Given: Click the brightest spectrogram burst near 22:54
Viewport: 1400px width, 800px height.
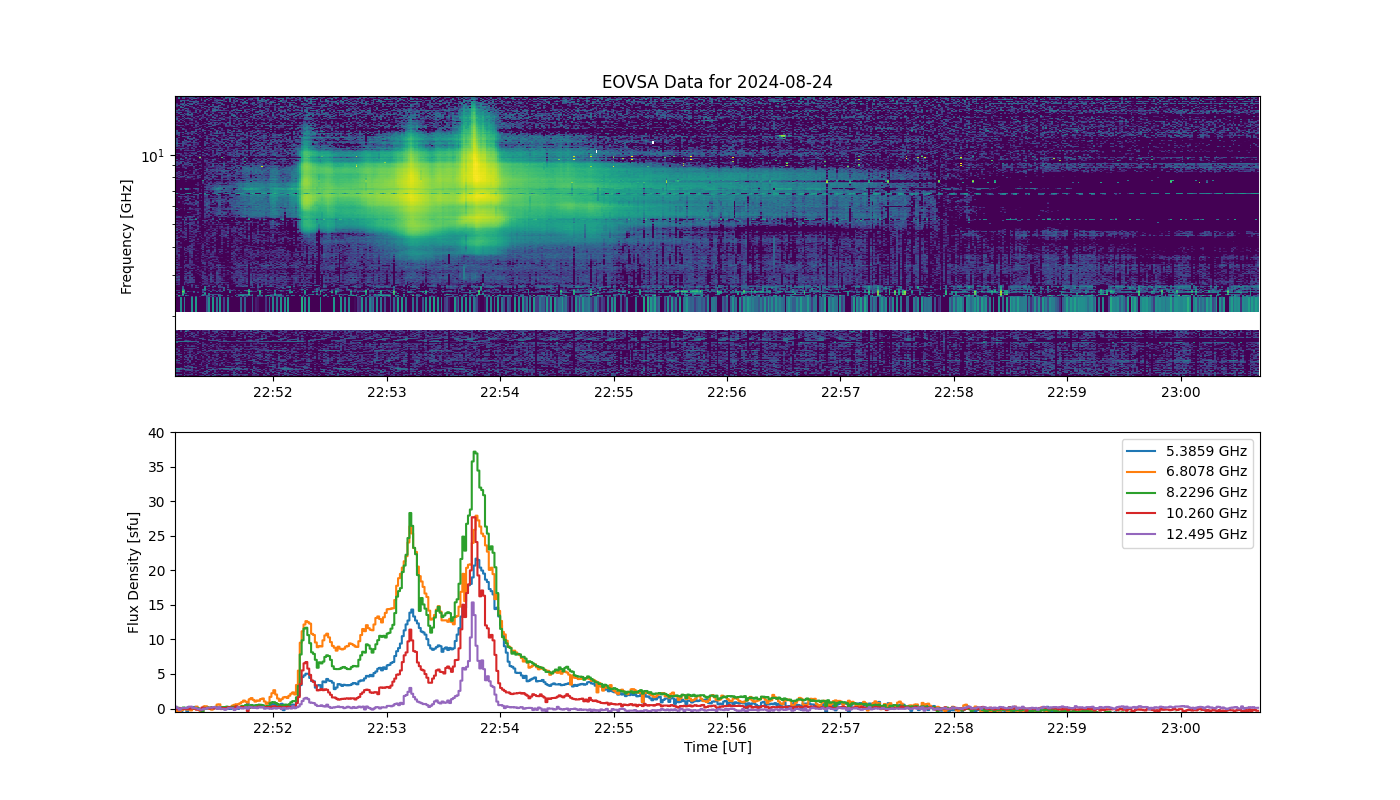Looking at the screenshot, I should (x=479, y=170).
